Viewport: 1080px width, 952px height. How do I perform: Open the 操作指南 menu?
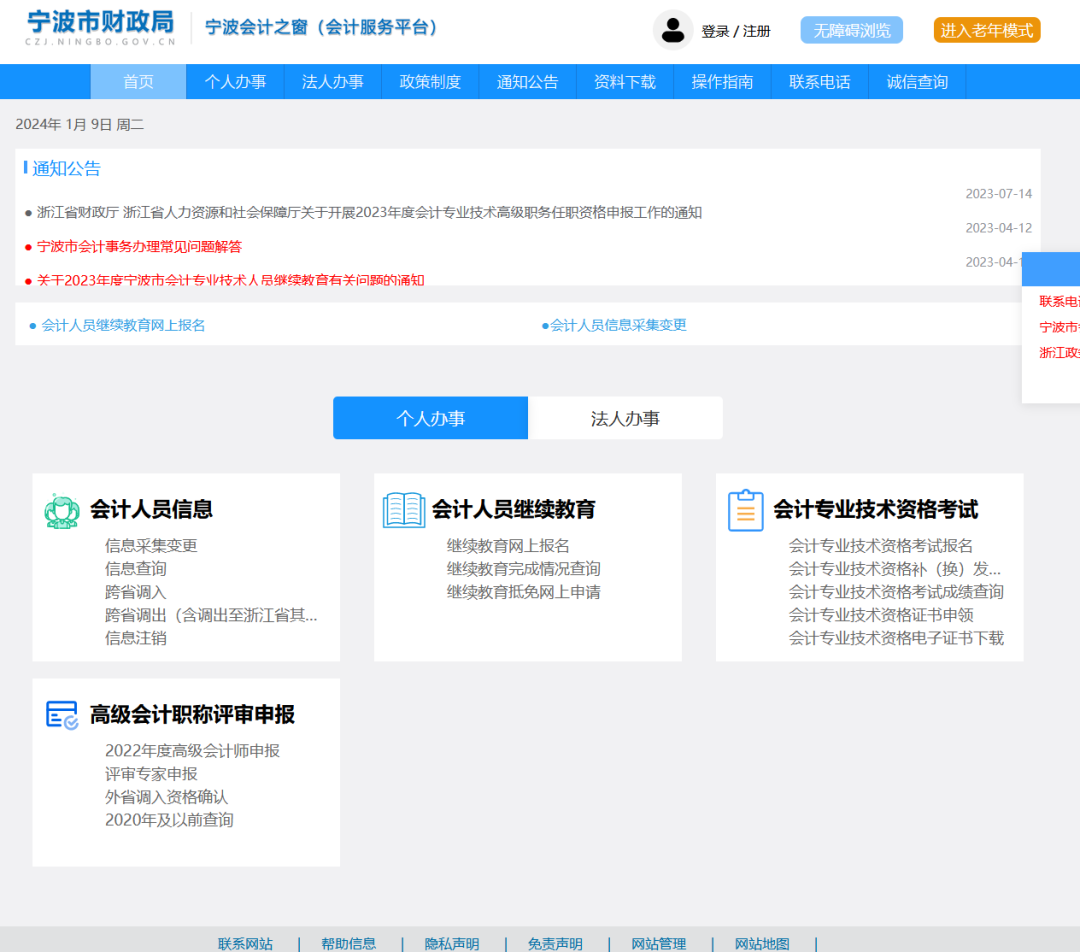(722, 81)
